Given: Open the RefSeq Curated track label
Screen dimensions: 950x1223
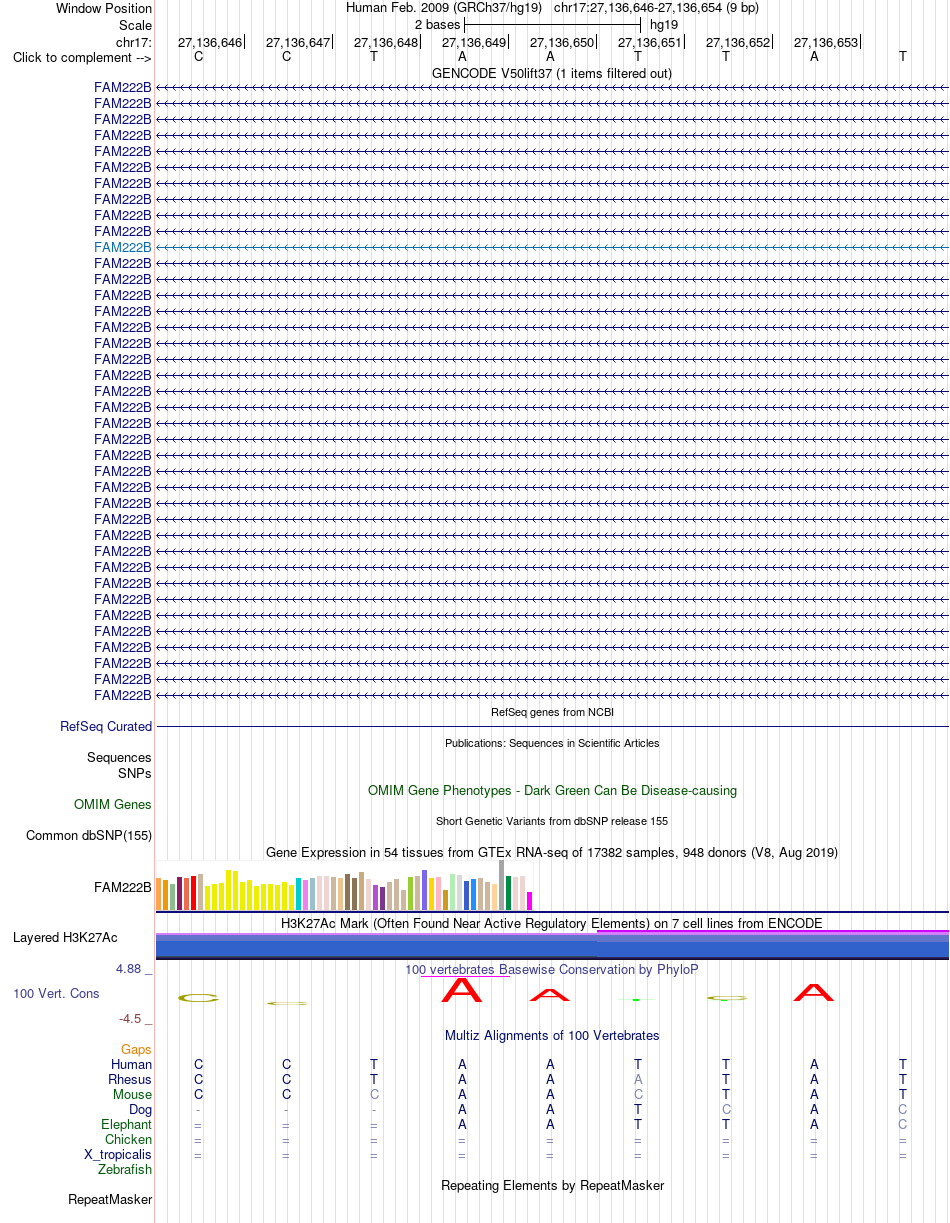Looking at the screenshot, I should (x=106, y=727).
